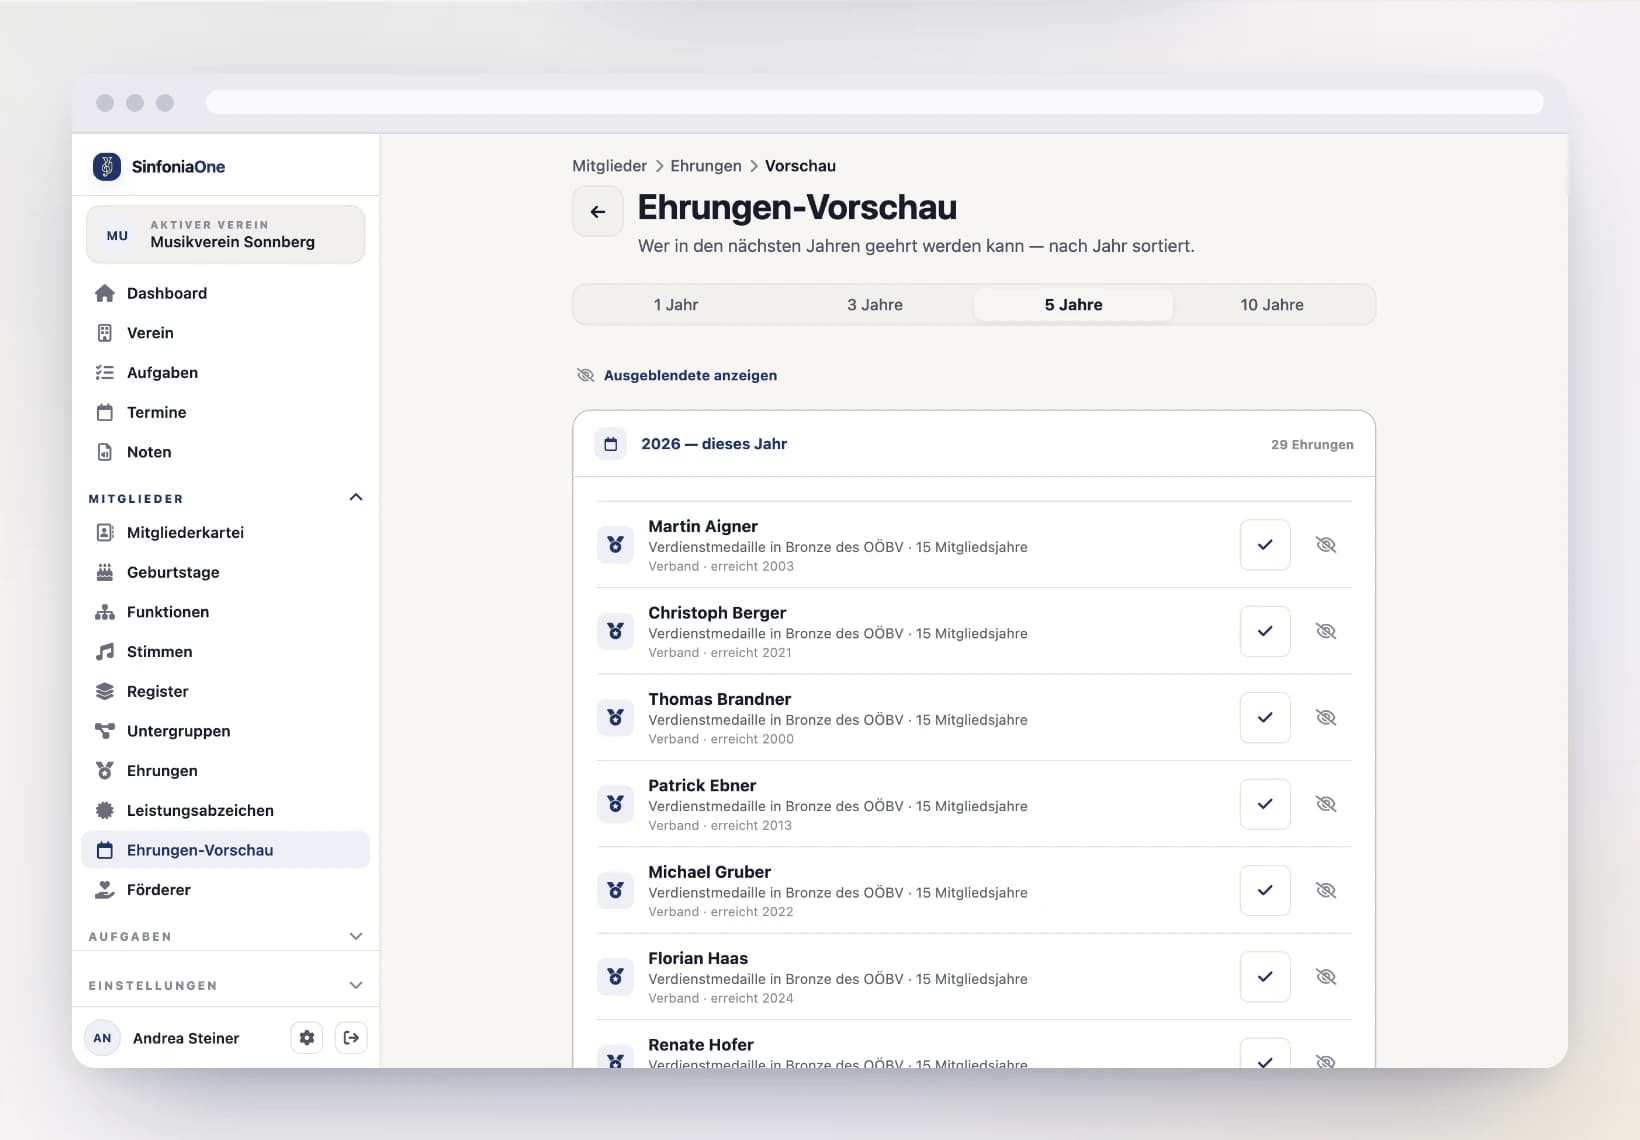Image resolution: width=1640 pixels, height=1140 pixels.
Task: Open Stimmen music note icon
Action: coord(105,652)
